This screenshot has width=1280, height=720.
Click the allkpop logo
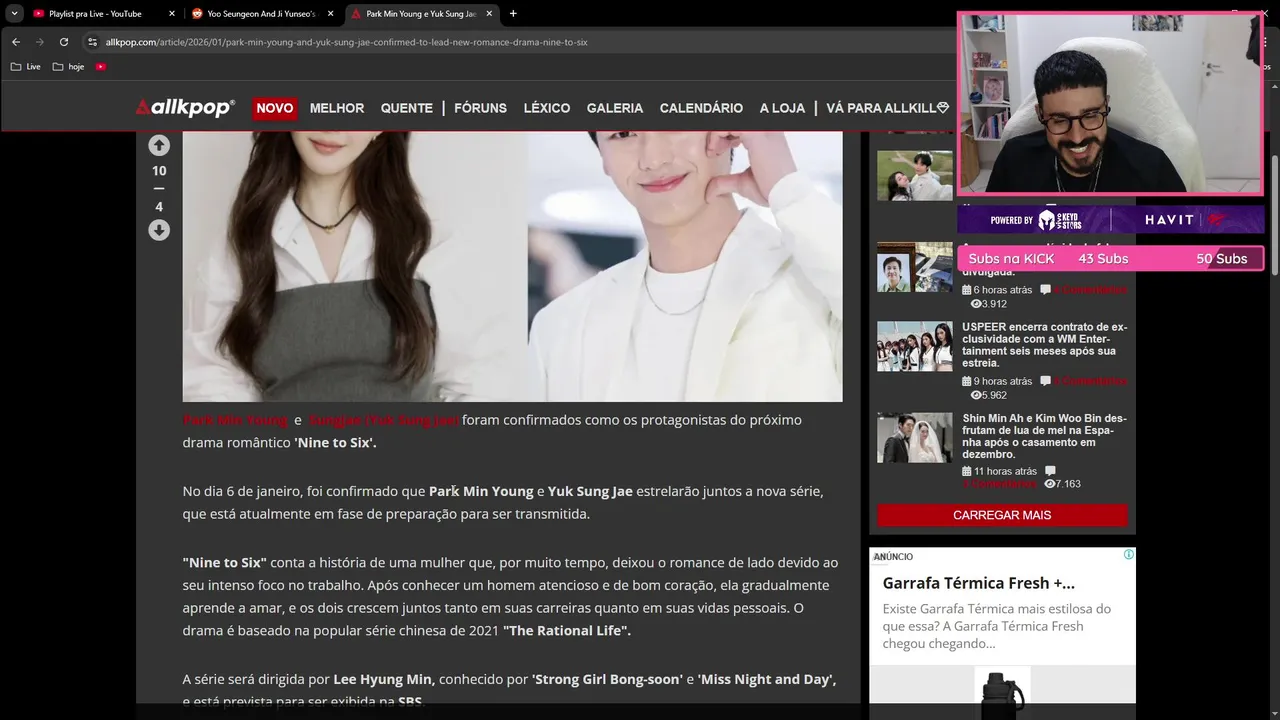point(185,108)
